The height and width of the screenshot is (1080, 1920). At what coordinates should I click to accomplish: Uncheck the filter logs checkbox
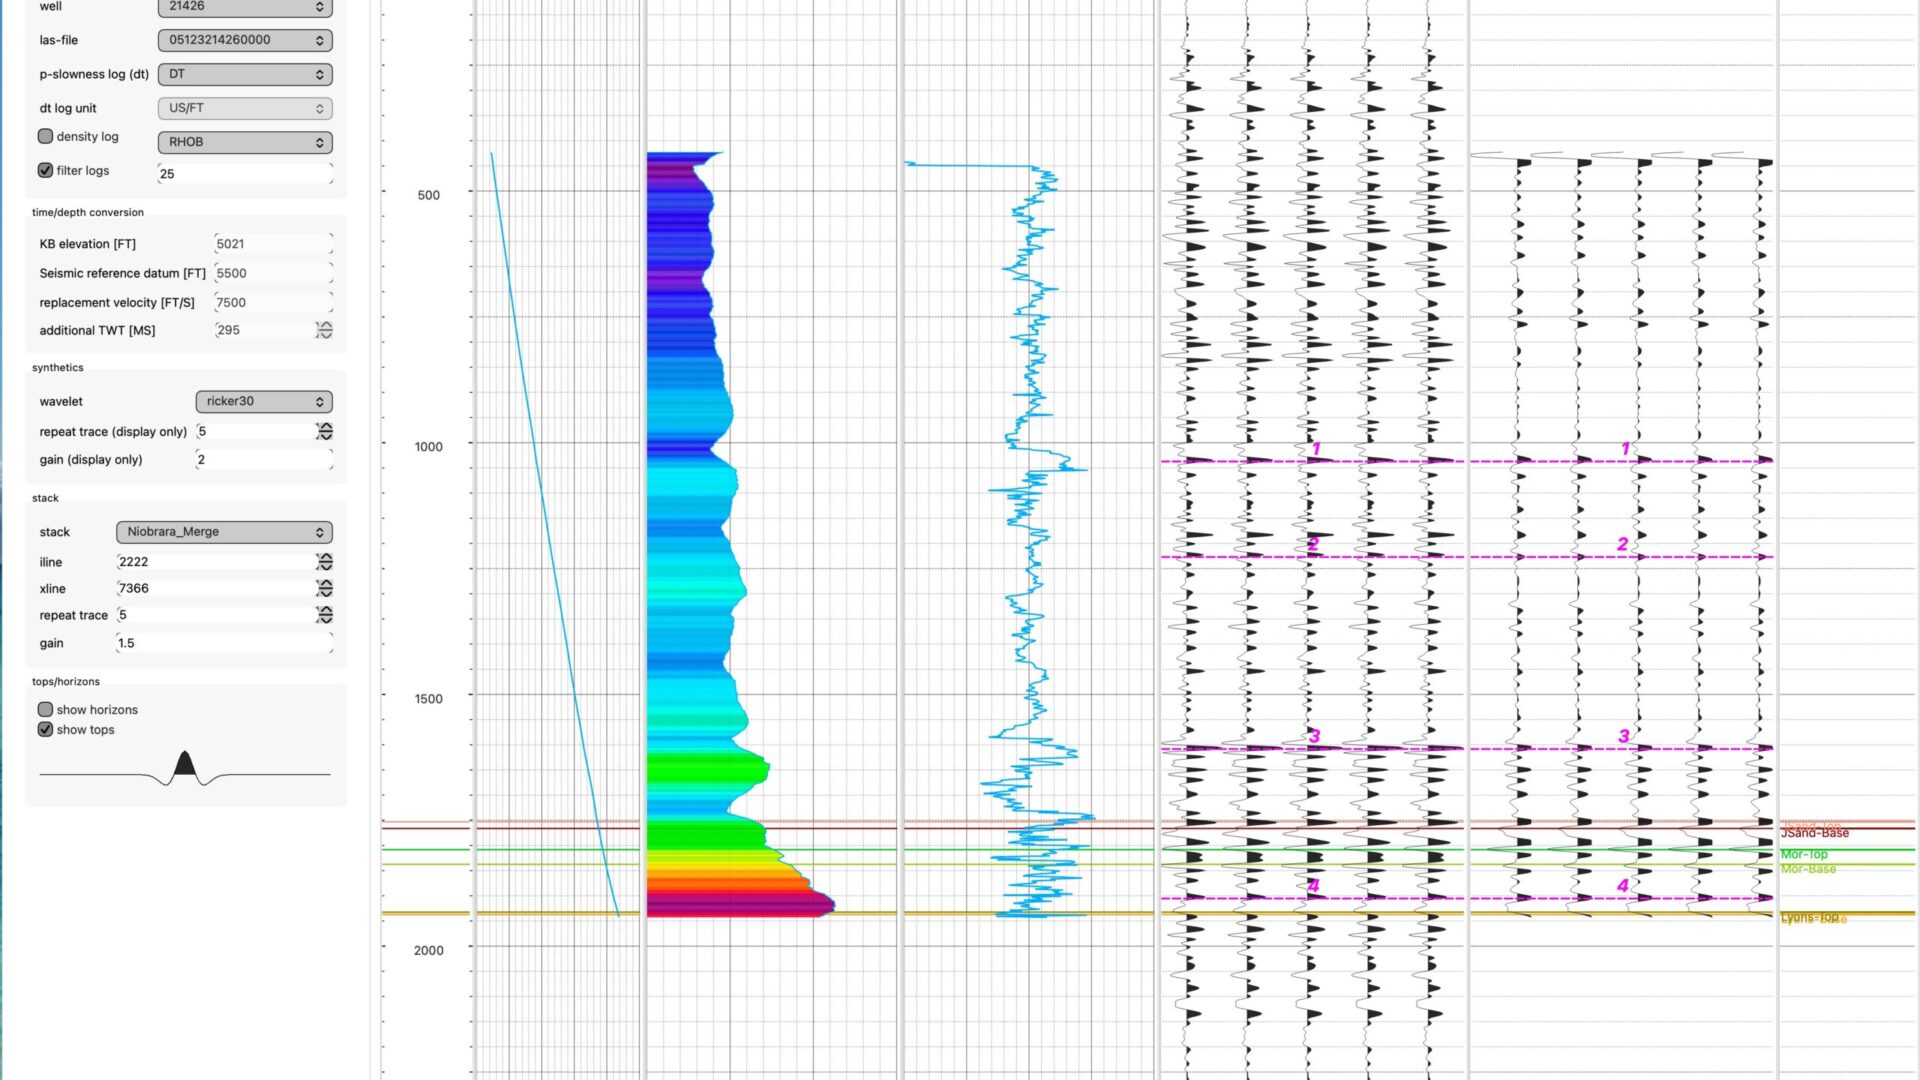pos(45,170)
